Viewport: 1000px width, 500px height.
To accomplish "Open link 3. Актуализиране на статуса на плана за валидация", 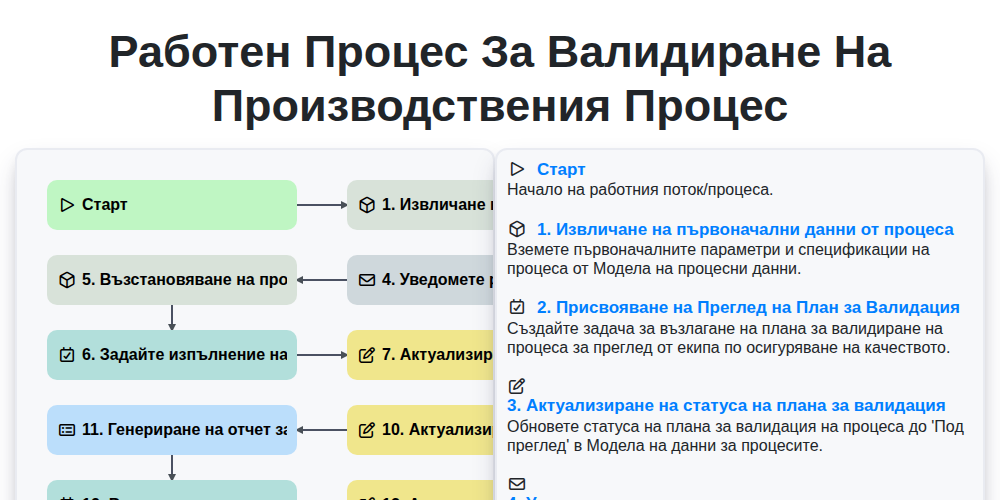I will click(x=726, y=406).
